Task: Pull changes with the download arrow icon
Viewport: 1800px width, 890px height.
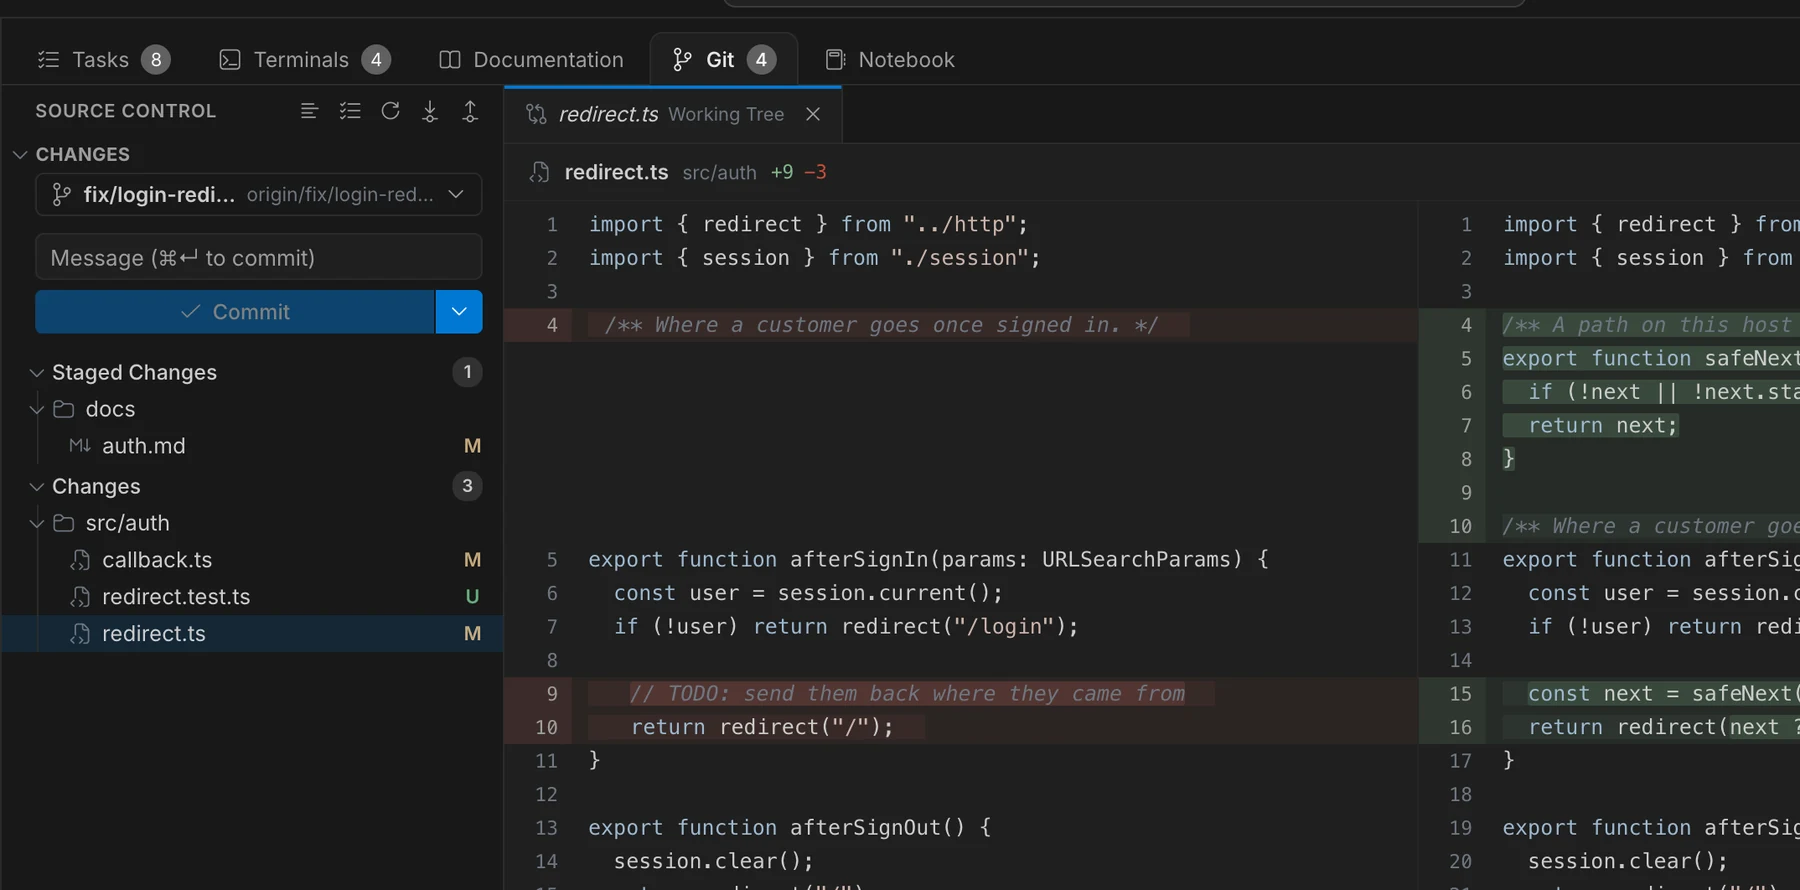Action: (430, 111)
